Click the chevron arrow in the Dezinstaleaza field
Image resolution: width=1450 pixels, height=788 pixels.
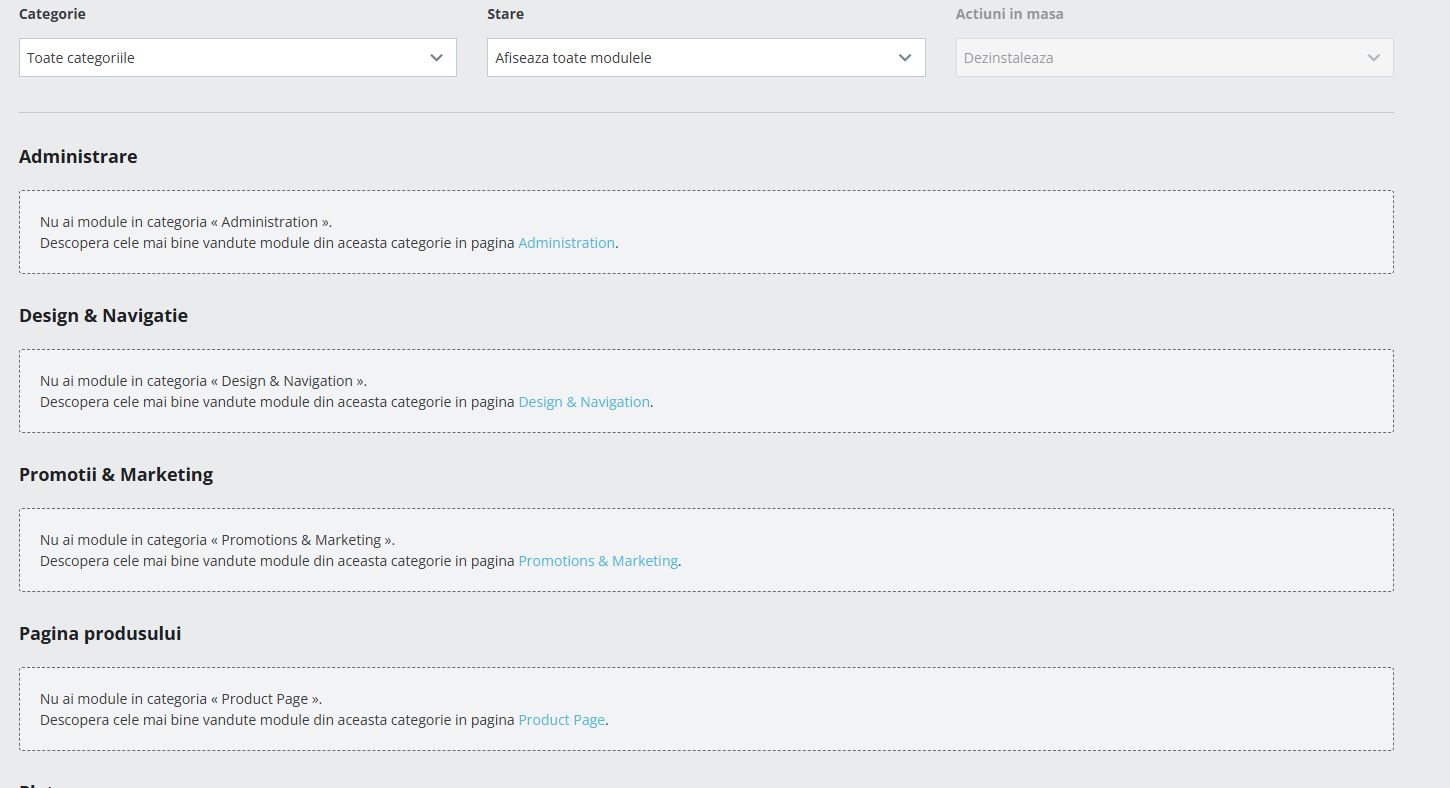1374,58
